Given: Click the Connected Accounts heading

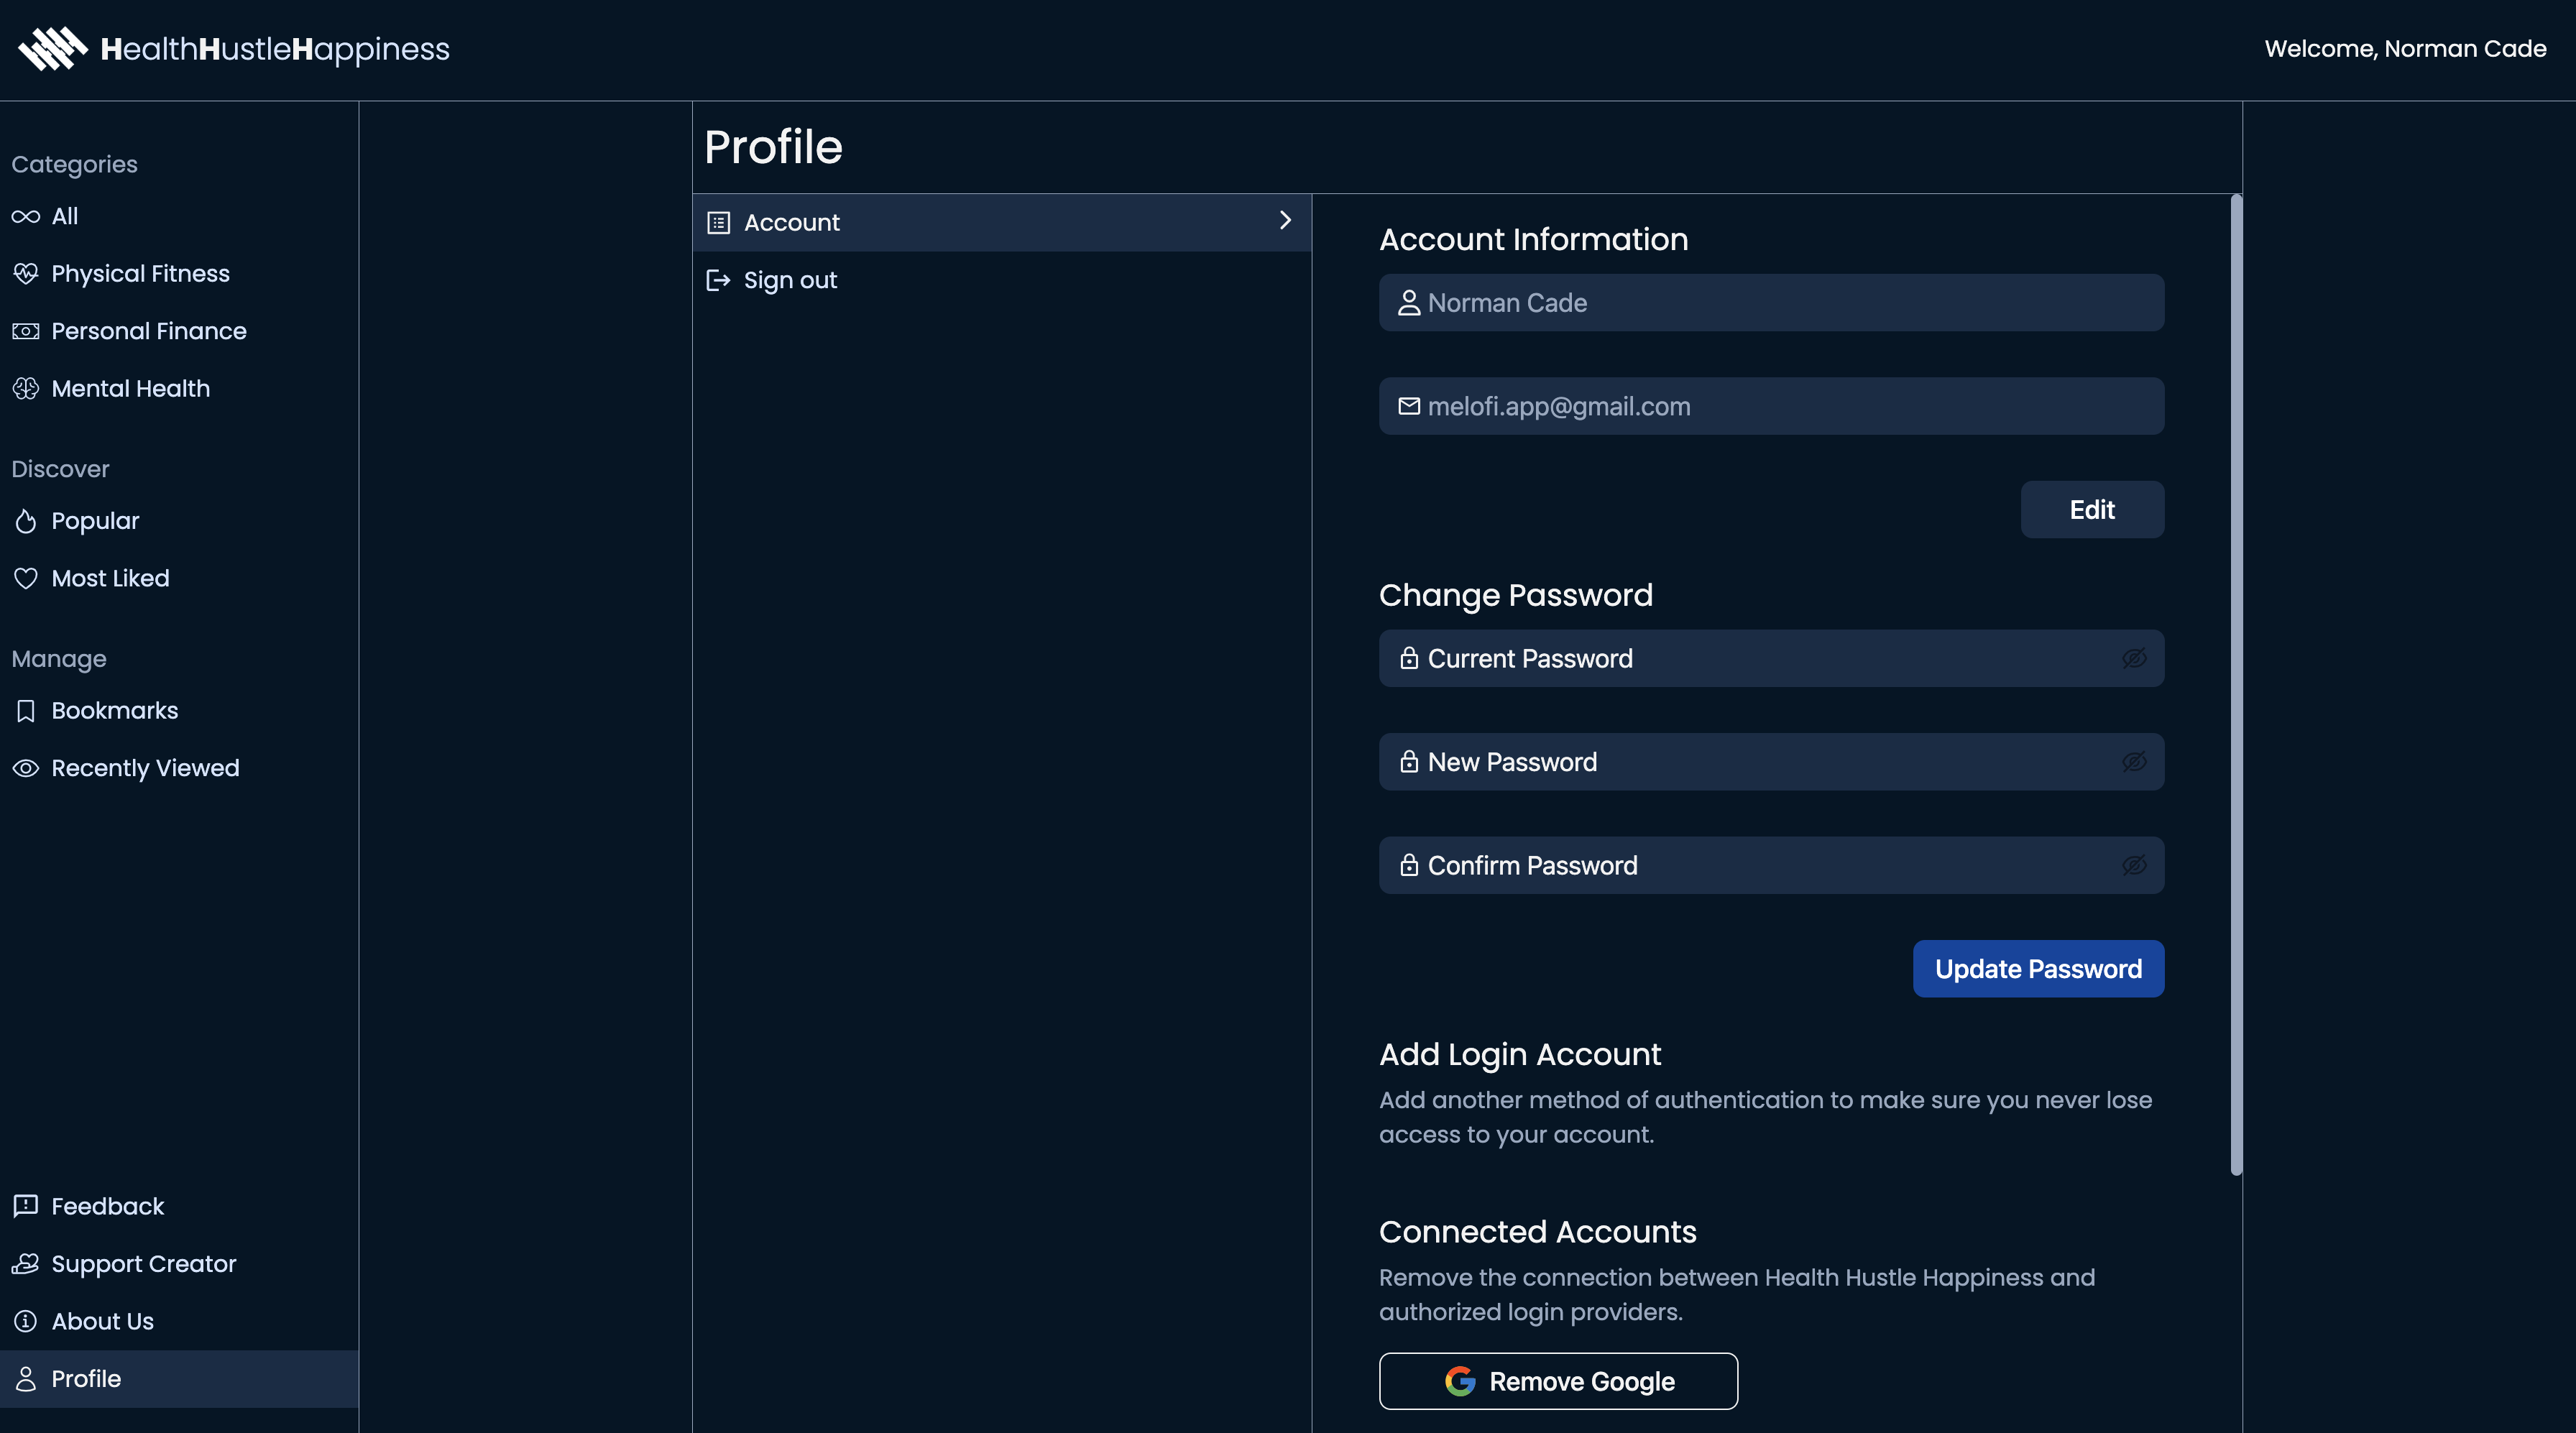Looking at the screenshot, I should click(x=1537, y=1231).
